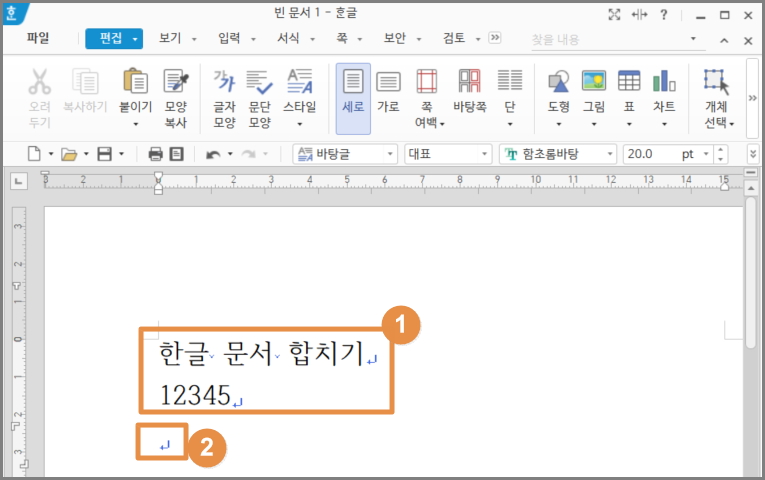Expand the 표 dropdown arrow
This screenshot has height=480, width=765.
(x=629, y=124)
